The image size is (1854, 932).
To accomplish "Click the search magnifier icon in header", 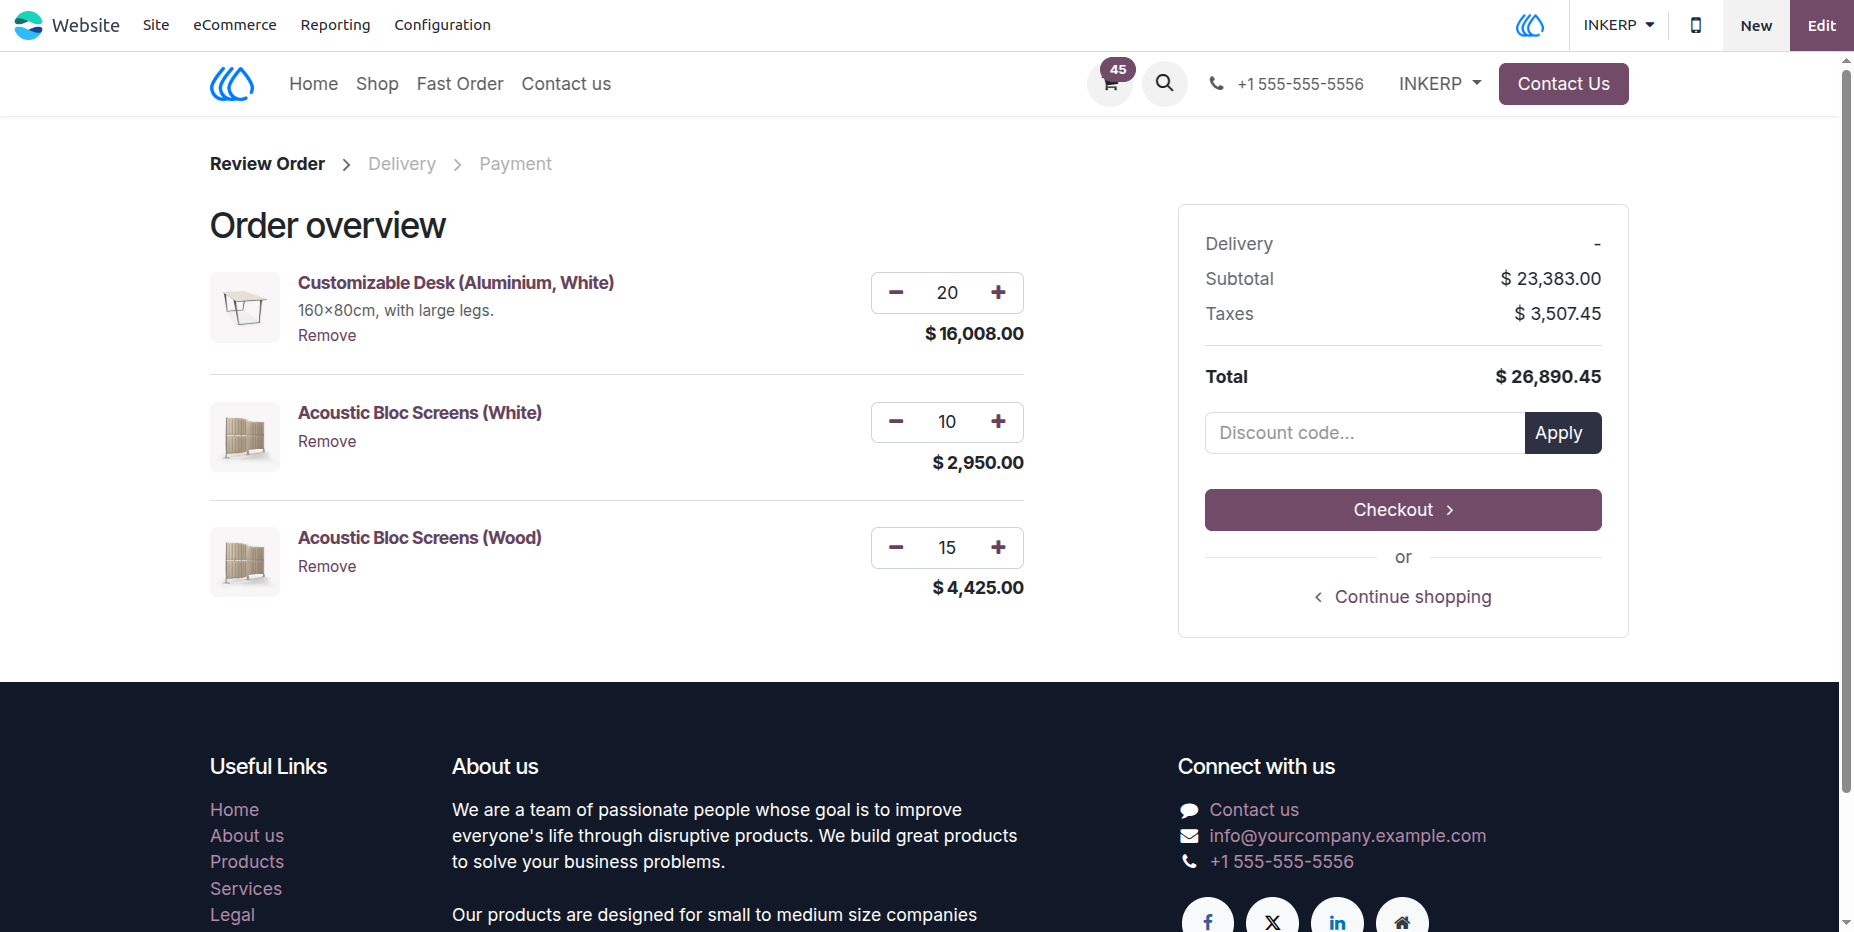I will 1164,83.
